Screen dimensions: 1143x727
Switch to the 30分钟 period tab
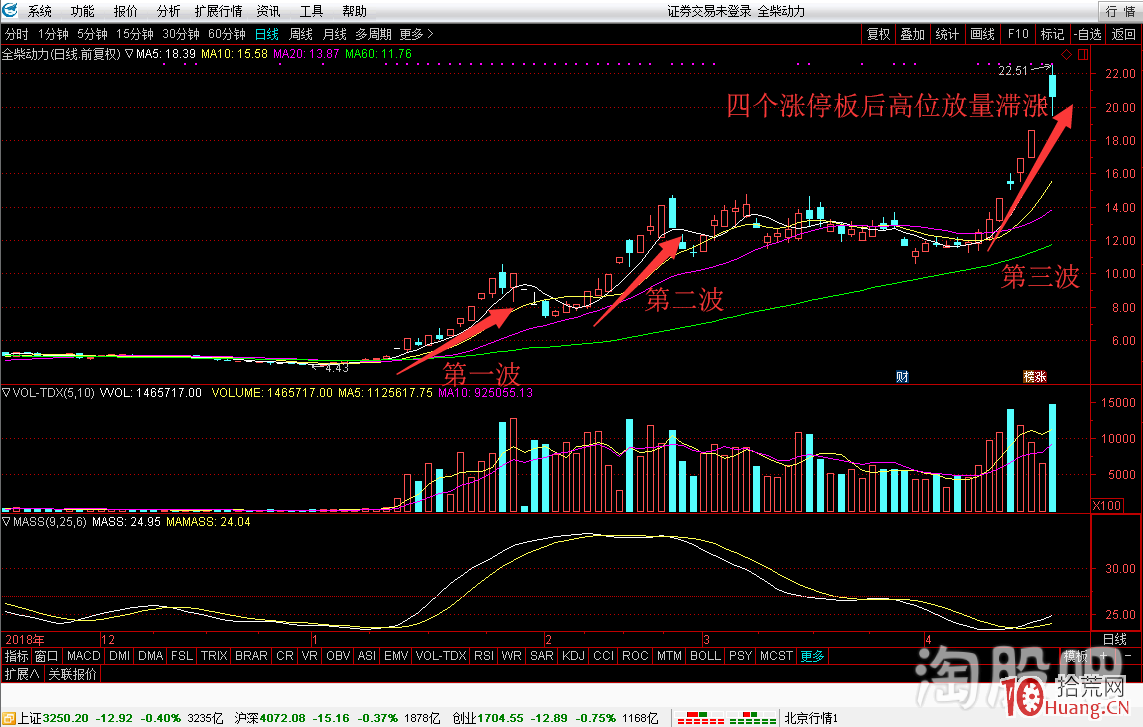tap(181, 34)
